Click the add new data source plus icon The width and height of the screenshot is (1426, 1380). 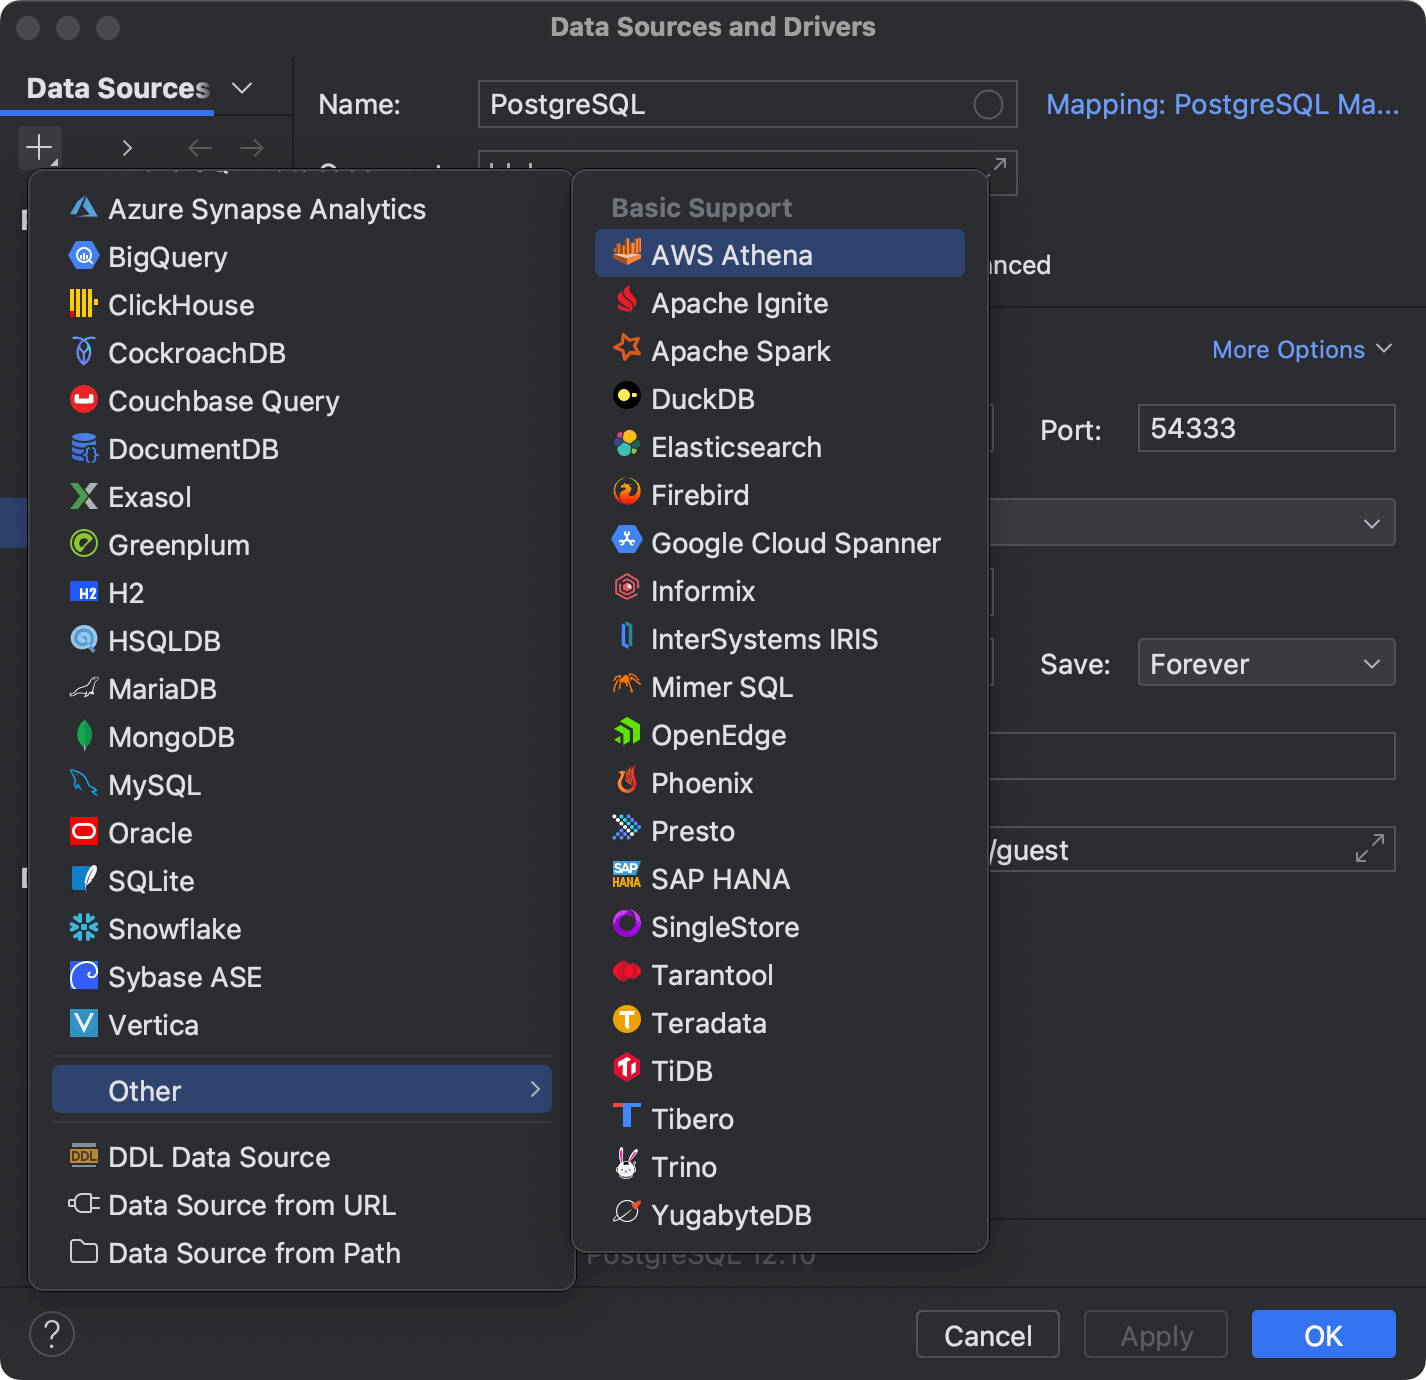[x=38, y=147]
